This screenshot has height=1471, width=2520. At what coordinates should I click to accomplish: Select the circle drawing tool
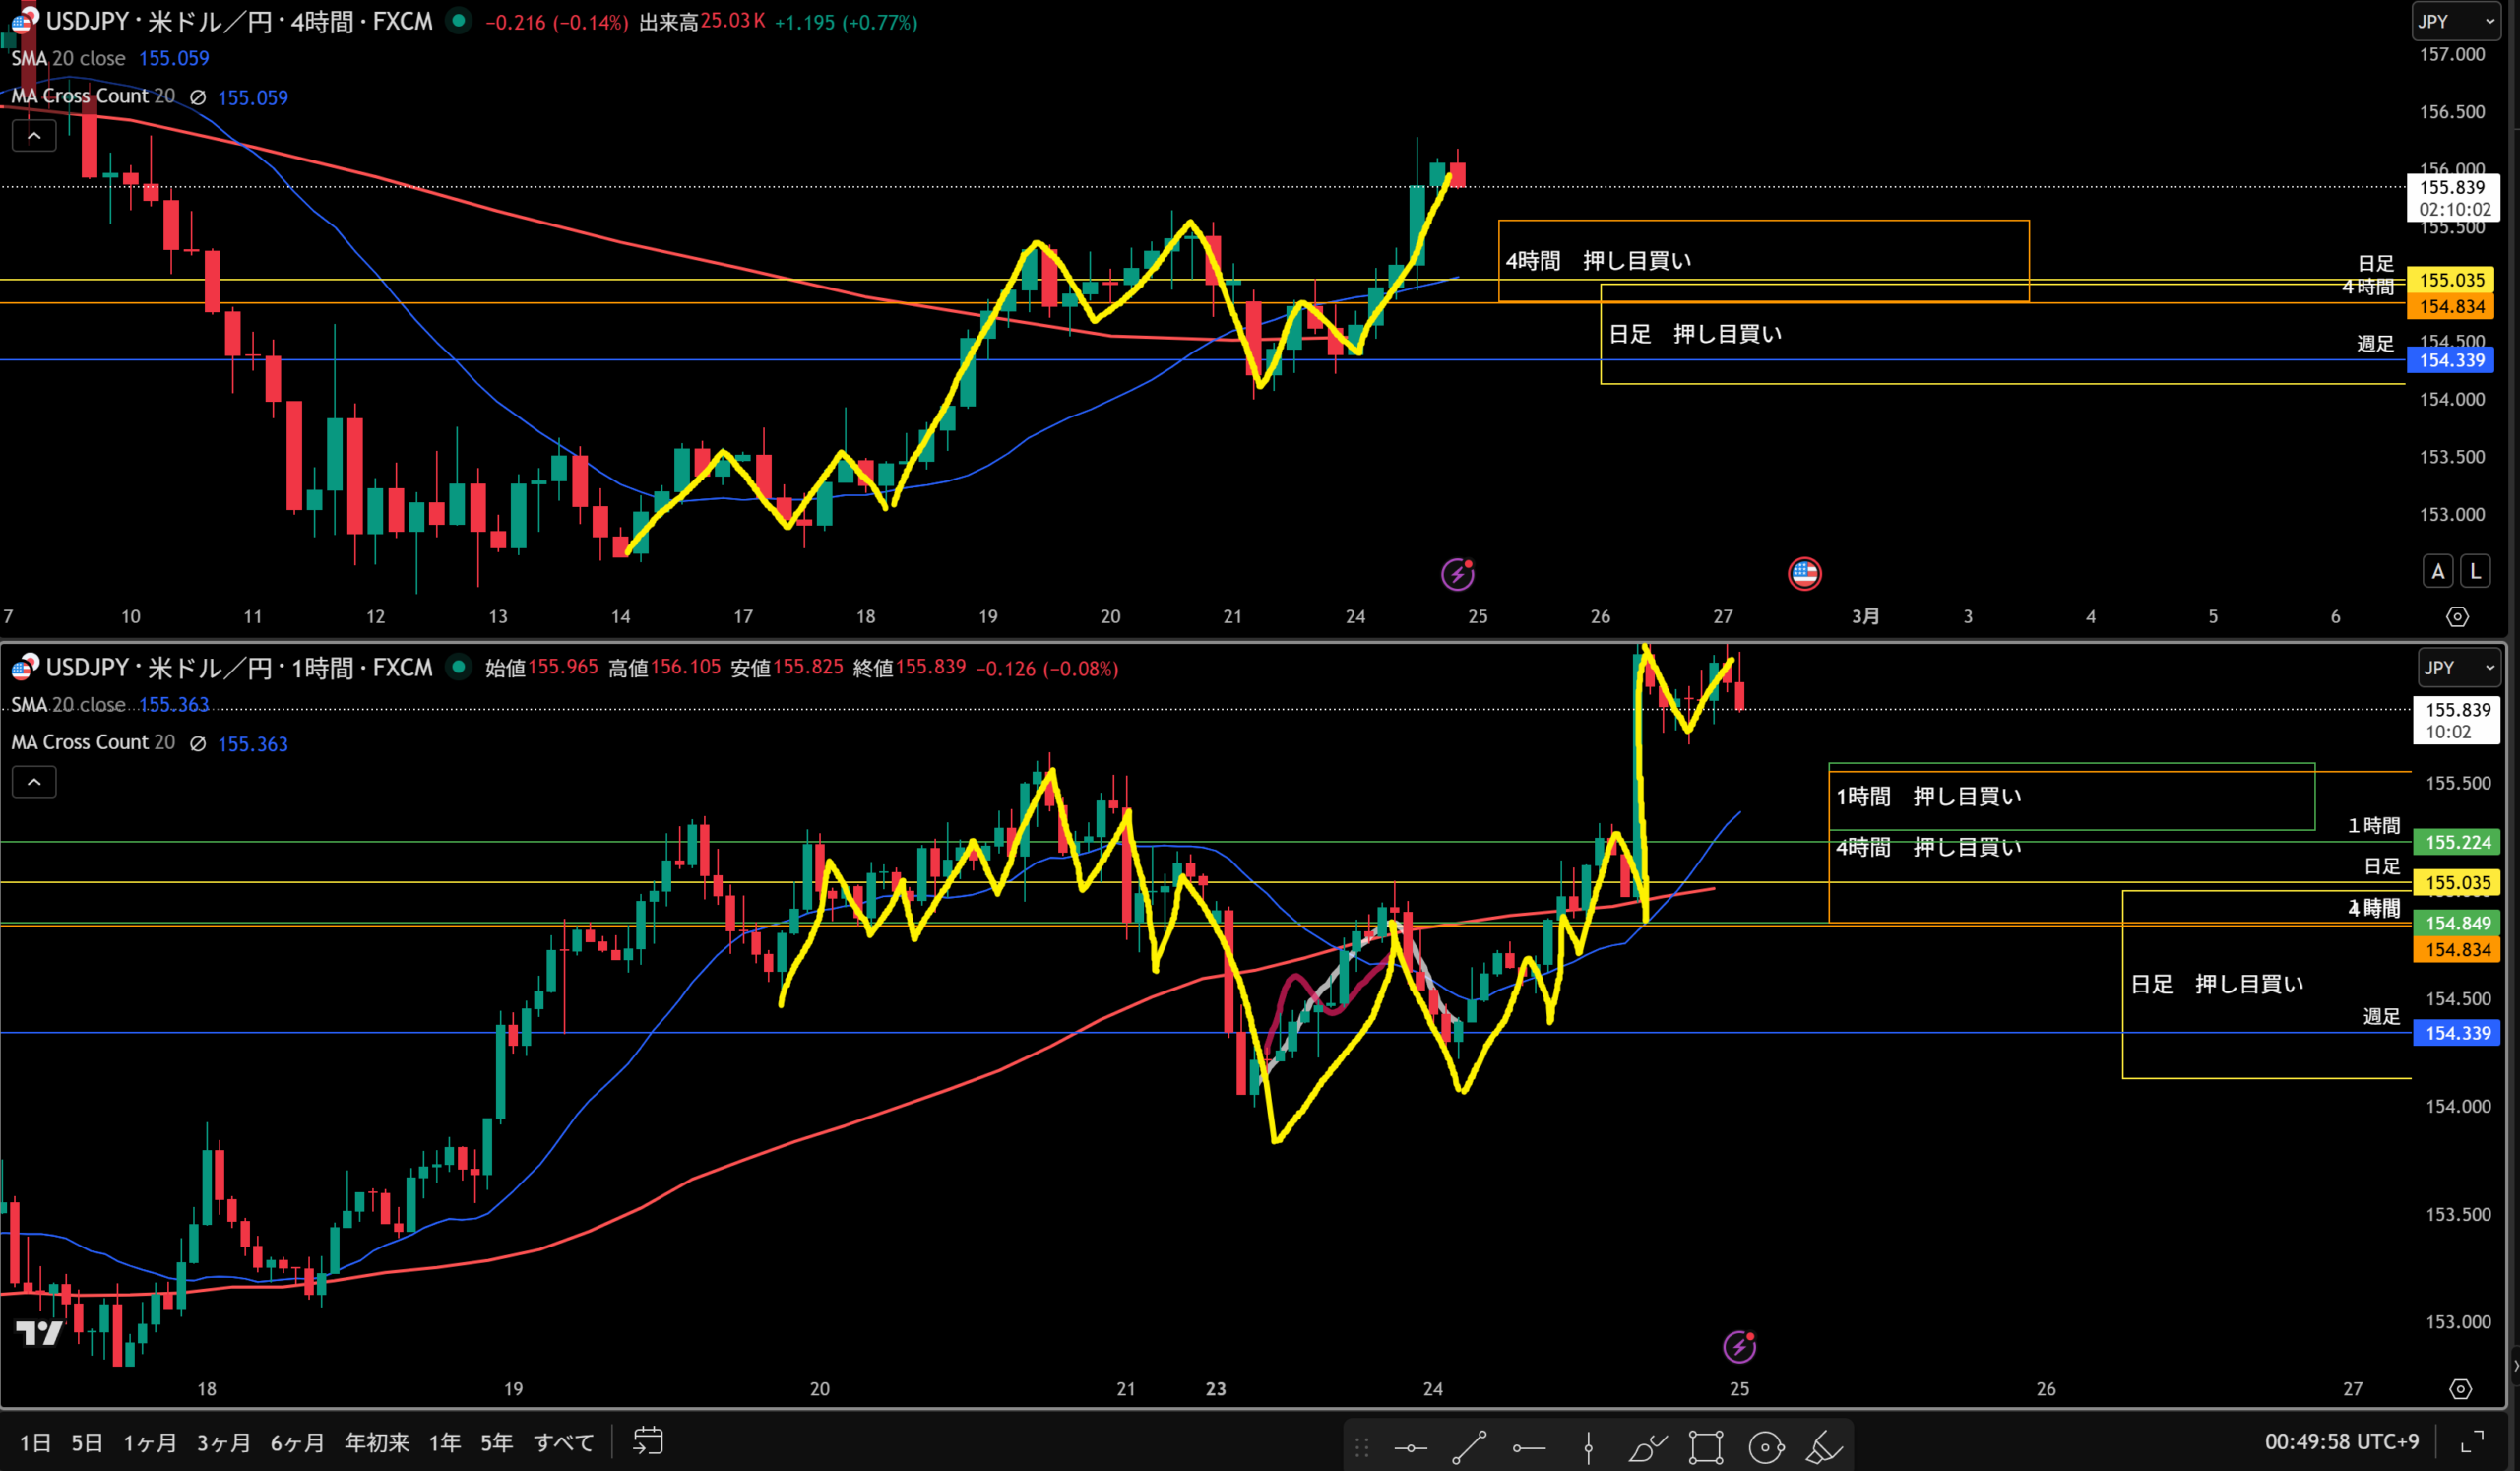click(x=1766, y=1447)
